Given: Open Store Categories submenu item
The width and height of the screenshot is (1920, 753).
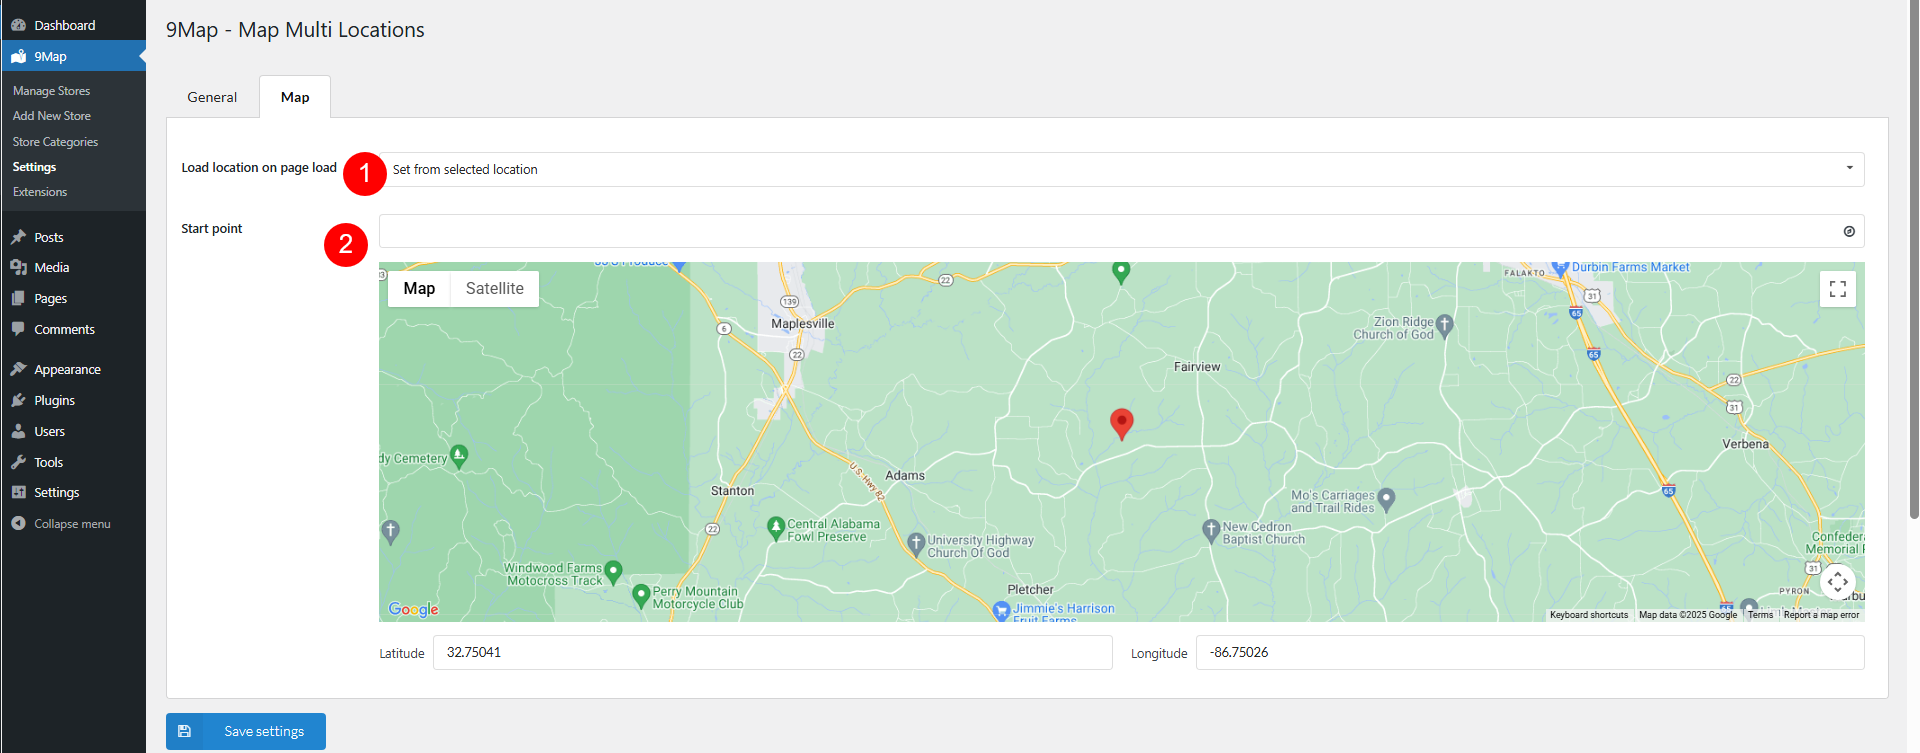Looking at the screenshot, I should [x=55, y=142].
